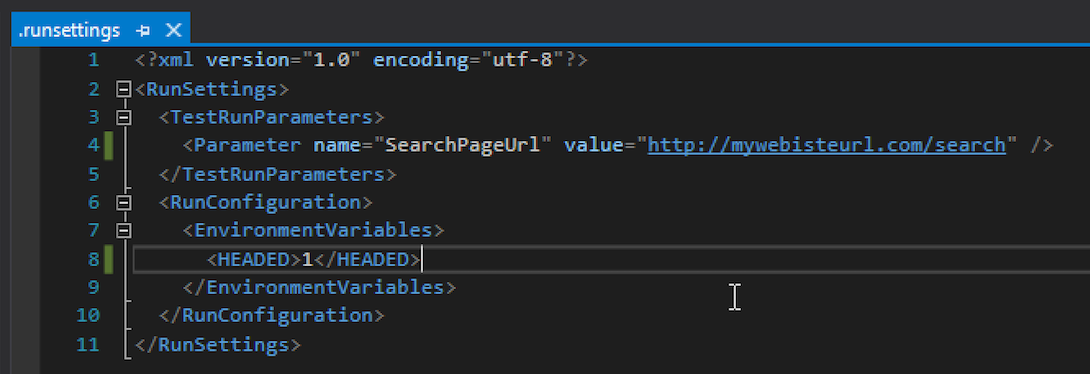The height and width of the screenshot is (374, 1090).
Task: Collapse the RunSettings root element
Action: click(x=124, y=89)
